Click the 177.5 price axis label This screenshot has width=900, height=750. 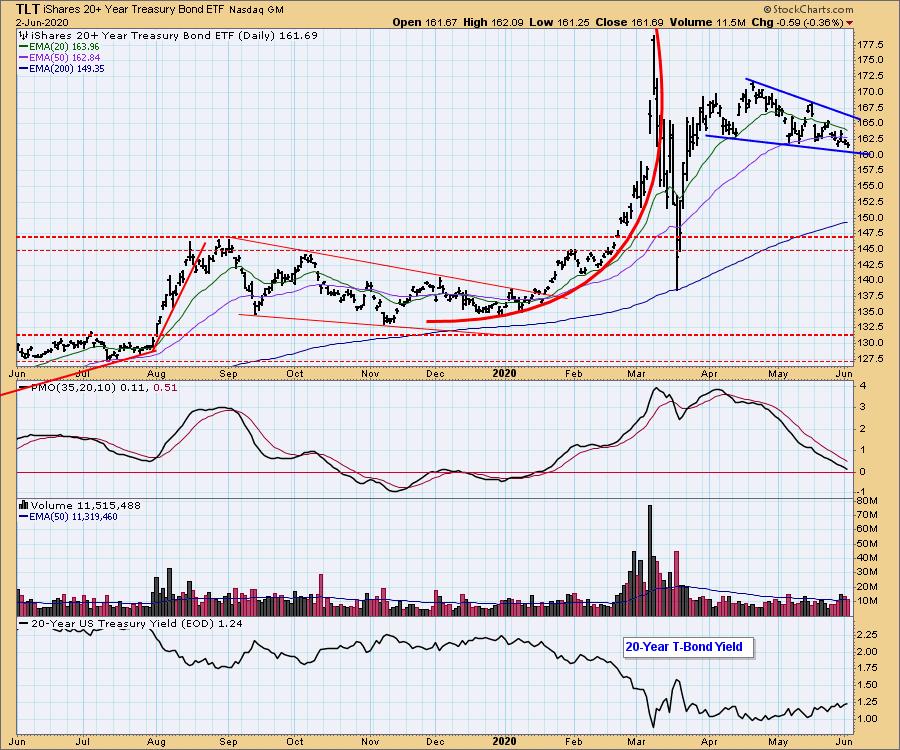(x=870, y=45)
